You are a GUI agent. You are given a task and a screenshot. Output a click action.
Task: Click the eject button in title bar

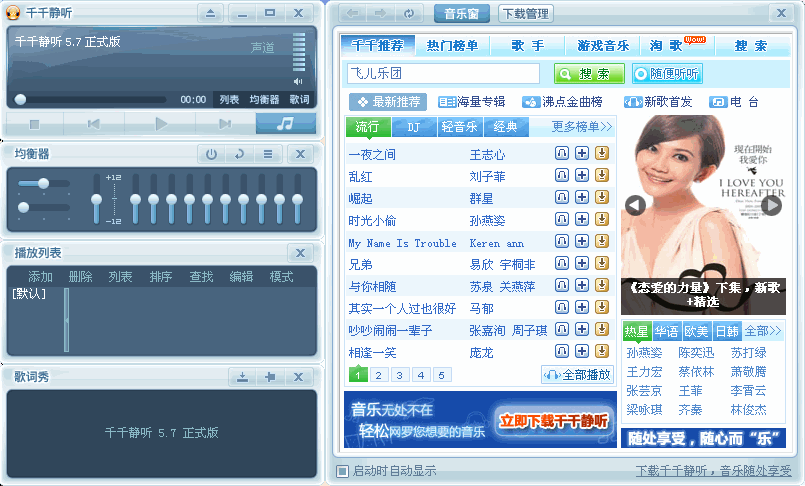(x=210, y=13)
